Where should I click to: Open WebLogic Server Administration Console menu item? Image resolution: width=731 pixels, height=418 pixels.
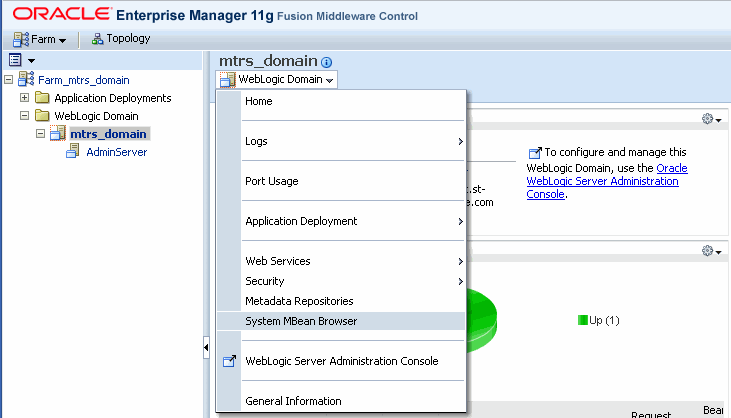pos(341,361)
